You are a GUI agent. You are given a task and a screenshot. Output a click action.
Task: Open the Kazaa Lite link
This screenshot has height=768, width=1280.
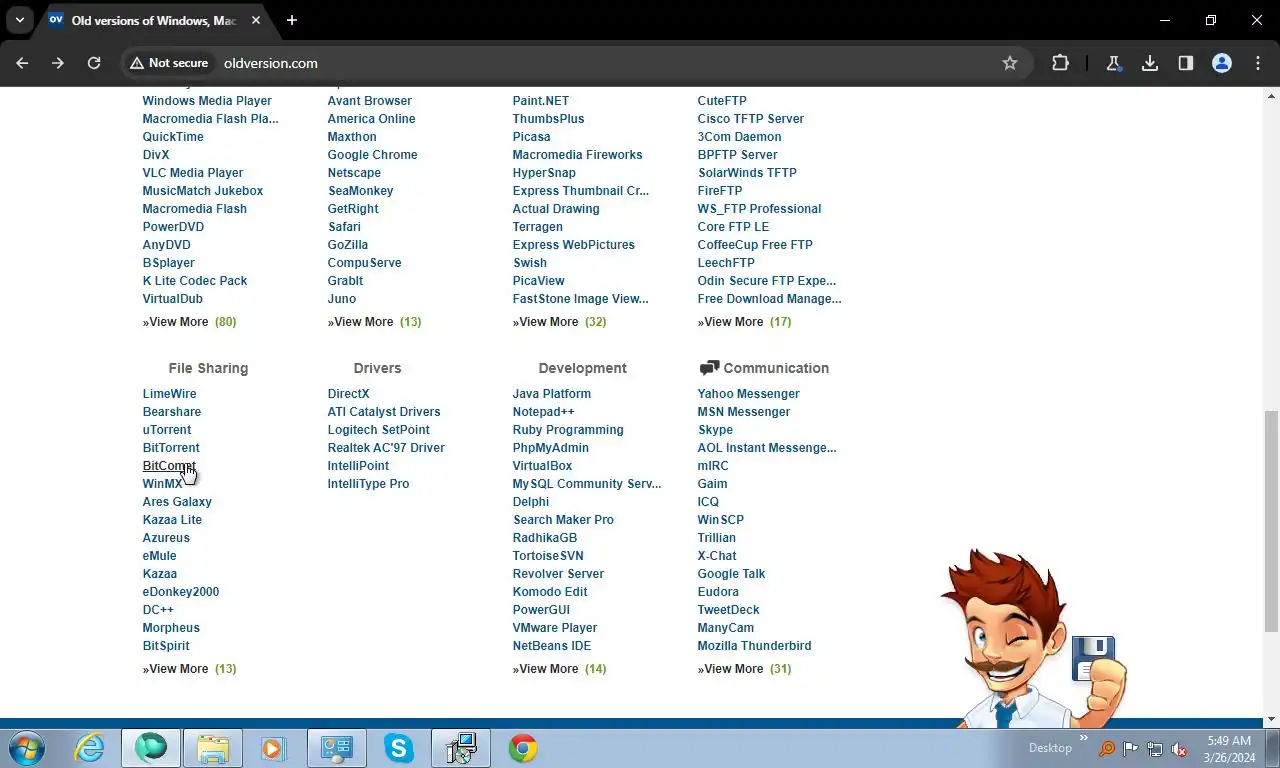tap(172, 520)
